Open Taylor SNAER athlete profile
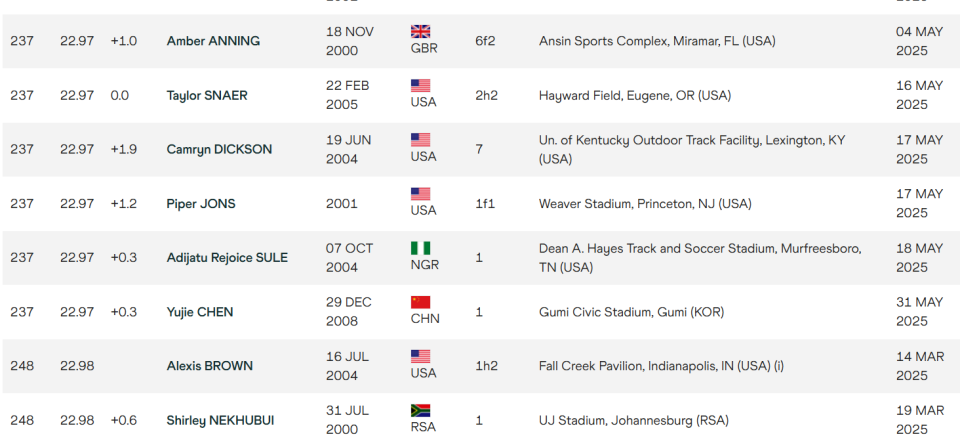This screenshot has height=447, width=960. coord(207,96)
